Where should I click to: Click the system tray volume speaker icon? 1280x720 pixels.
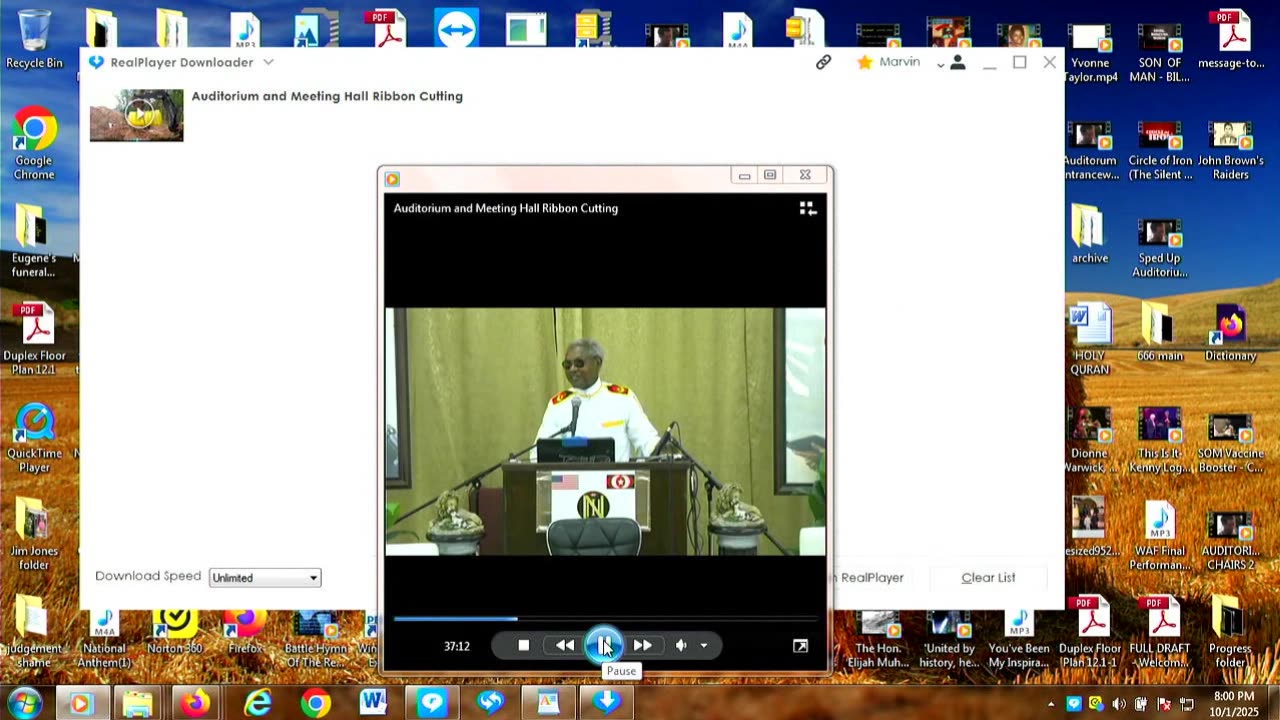pos(1118,704)
